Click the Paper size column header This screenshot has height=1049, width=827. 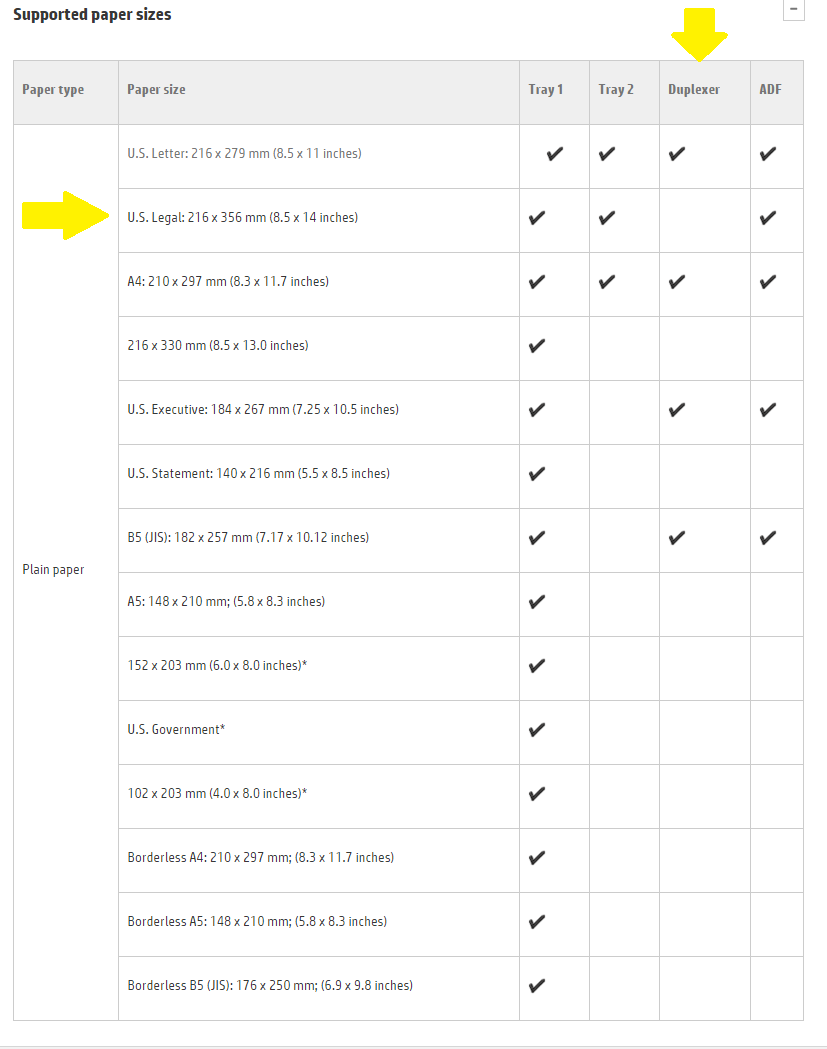[156, 90]
